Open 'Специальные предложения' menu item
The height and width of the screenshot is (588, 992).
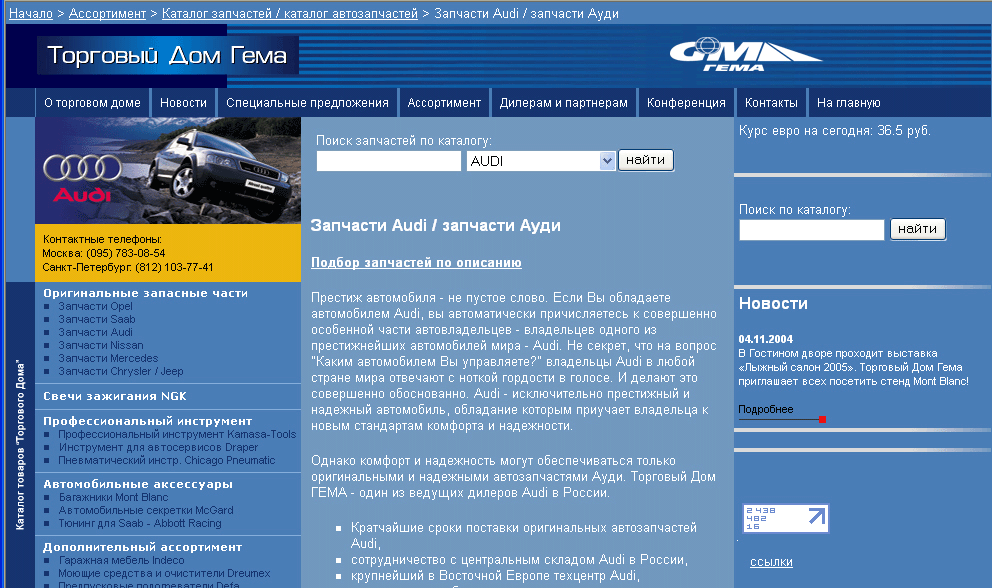click(307, 103)
